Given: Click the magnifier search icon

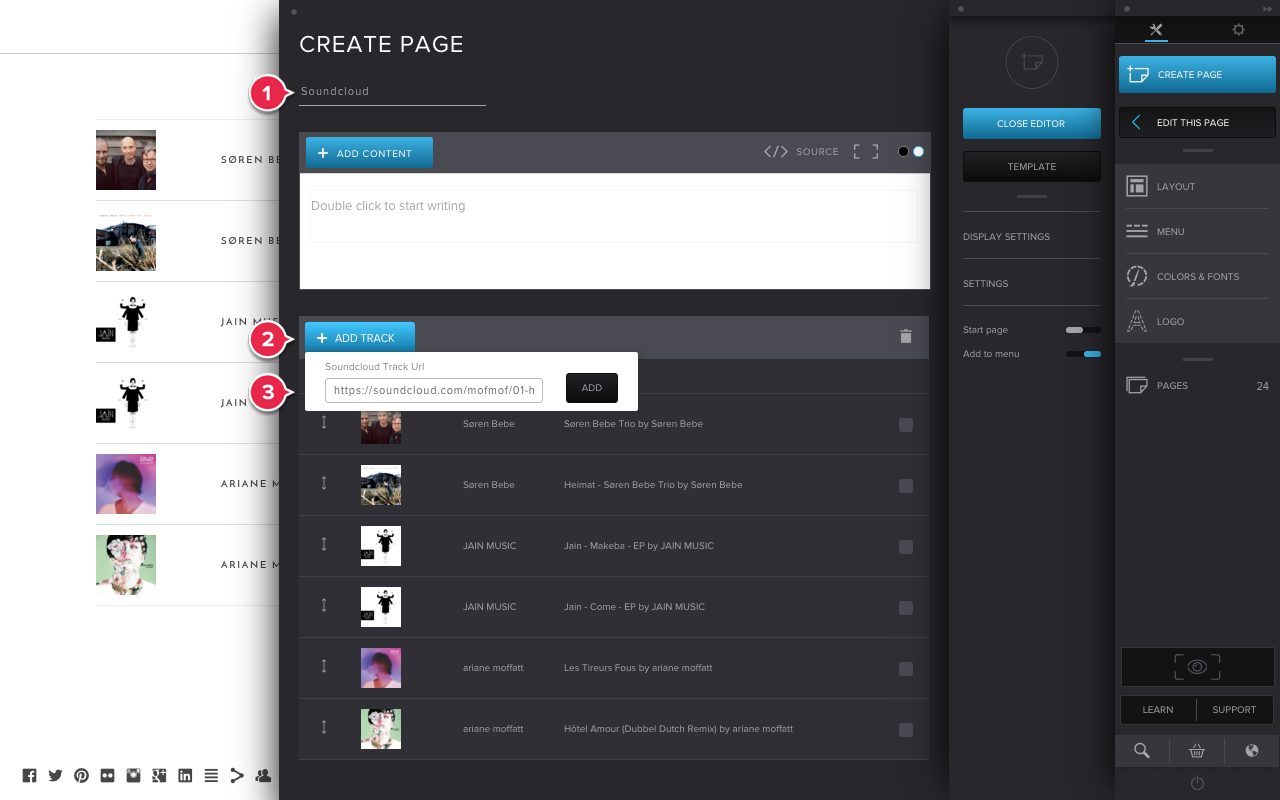Looking at the screenshot, I should point(1141,751).
